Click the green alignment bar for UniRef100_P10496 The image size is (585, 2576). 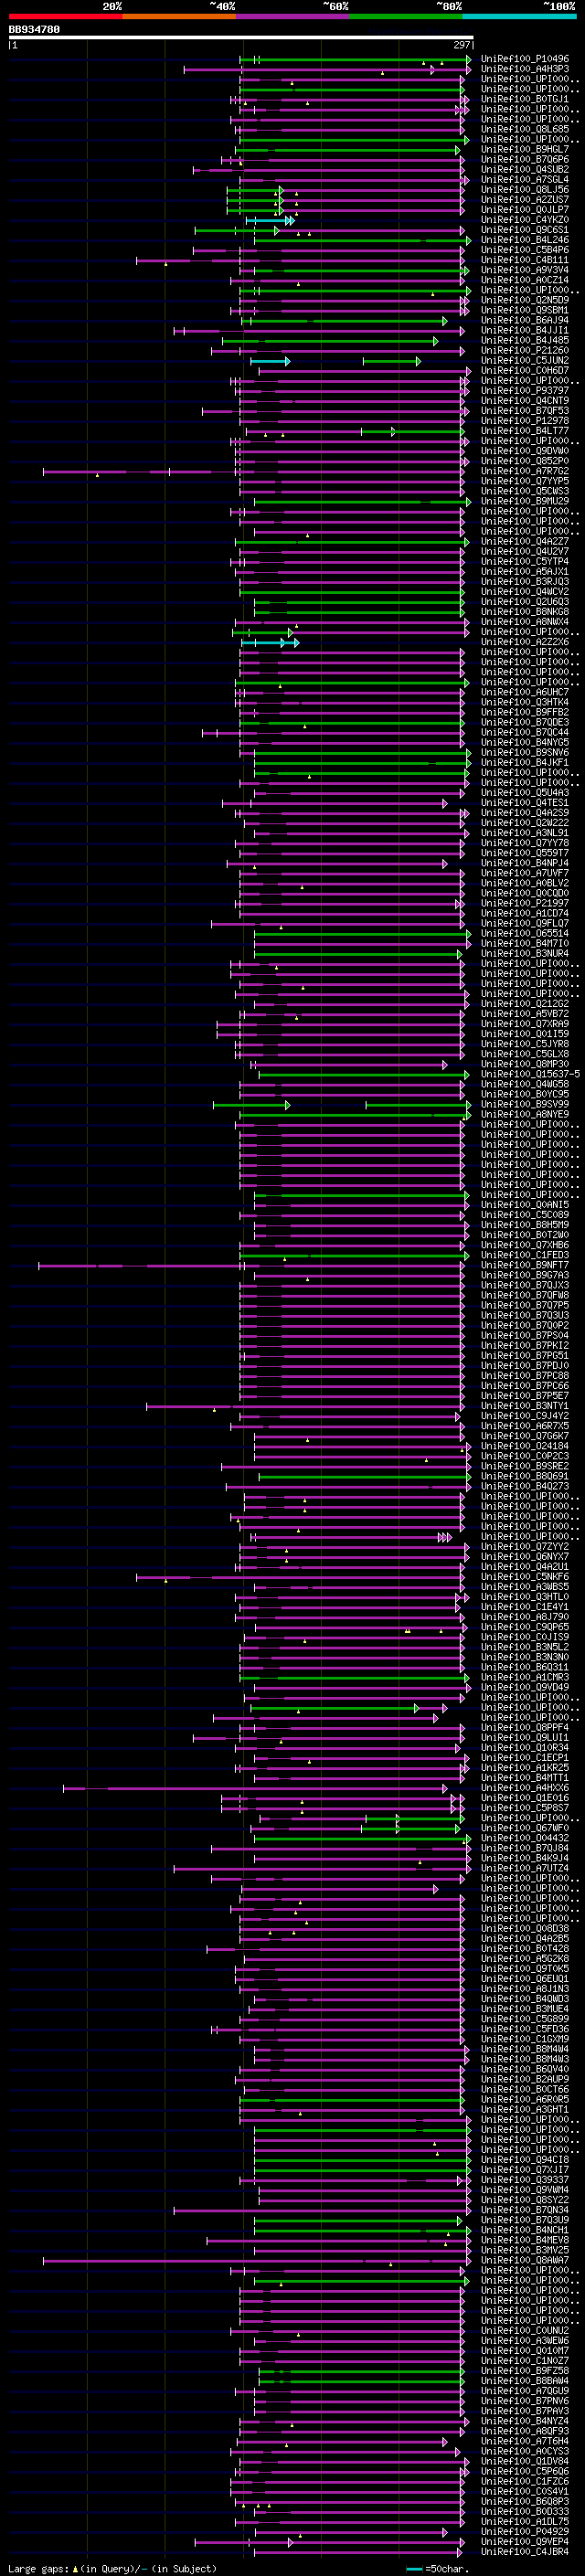point(355,60)
